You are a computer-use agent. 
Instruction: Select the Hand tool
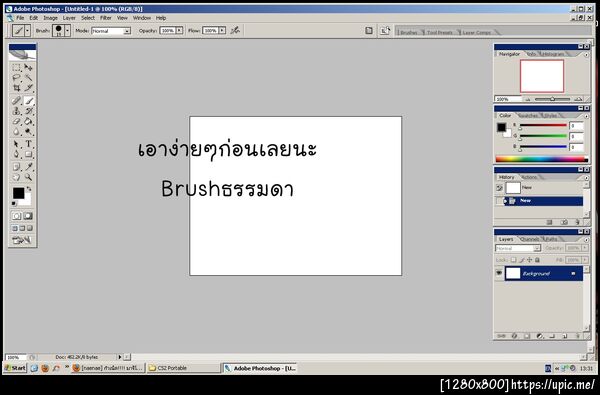(x=16, y=177)
